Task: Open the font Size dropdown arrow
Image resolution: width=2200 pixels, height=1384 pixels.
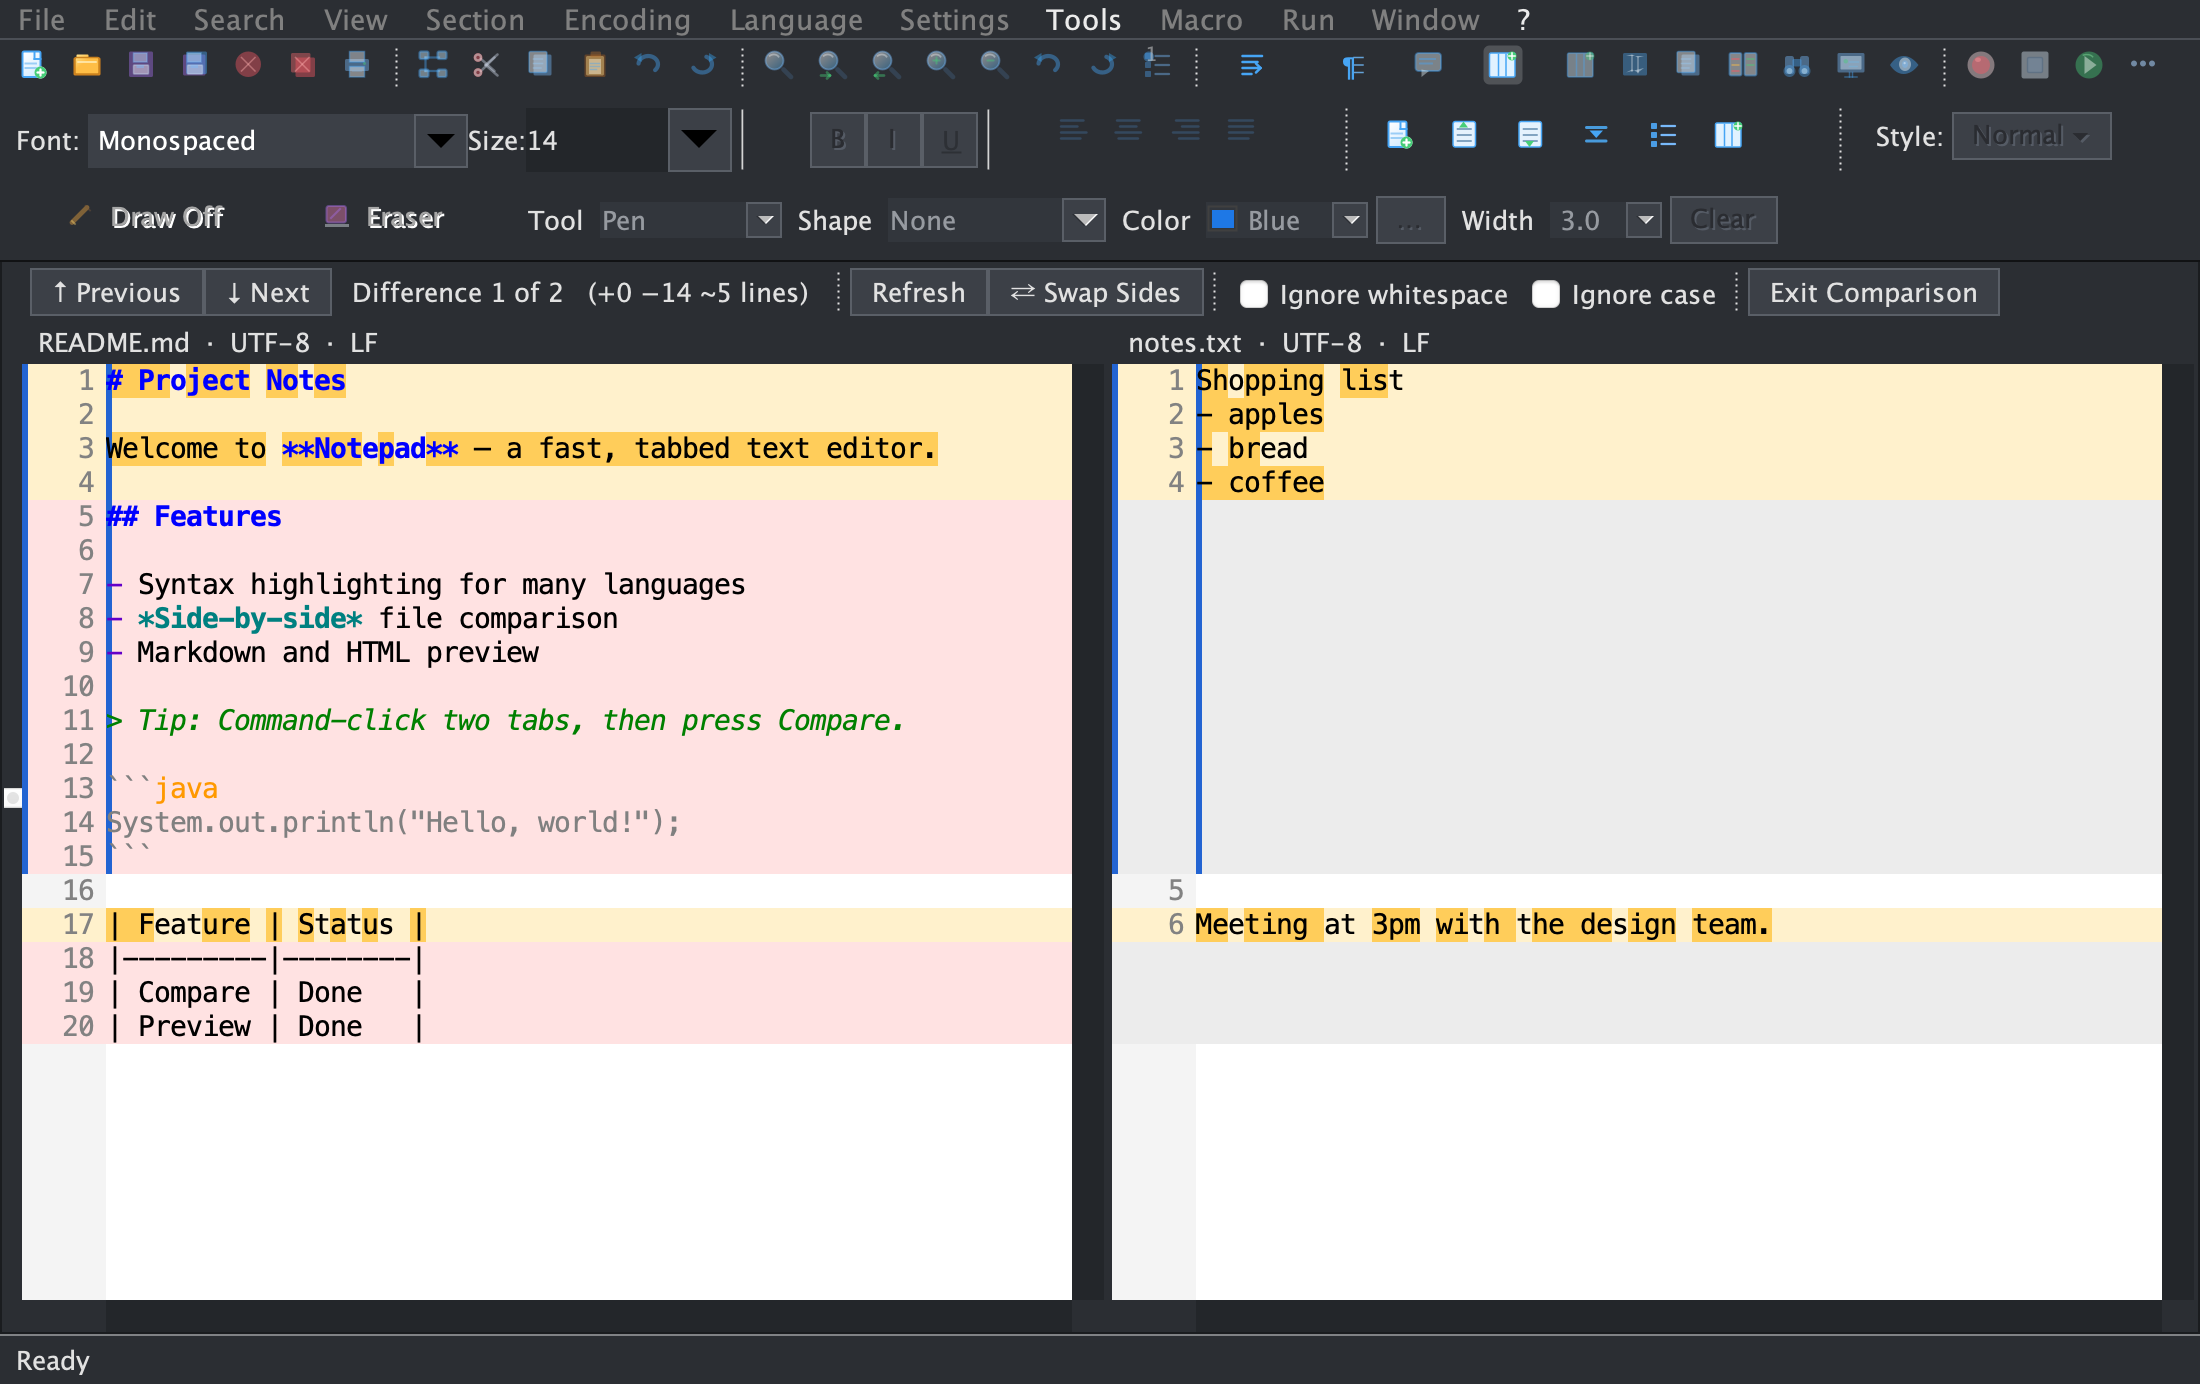Action: click(699, 139)
